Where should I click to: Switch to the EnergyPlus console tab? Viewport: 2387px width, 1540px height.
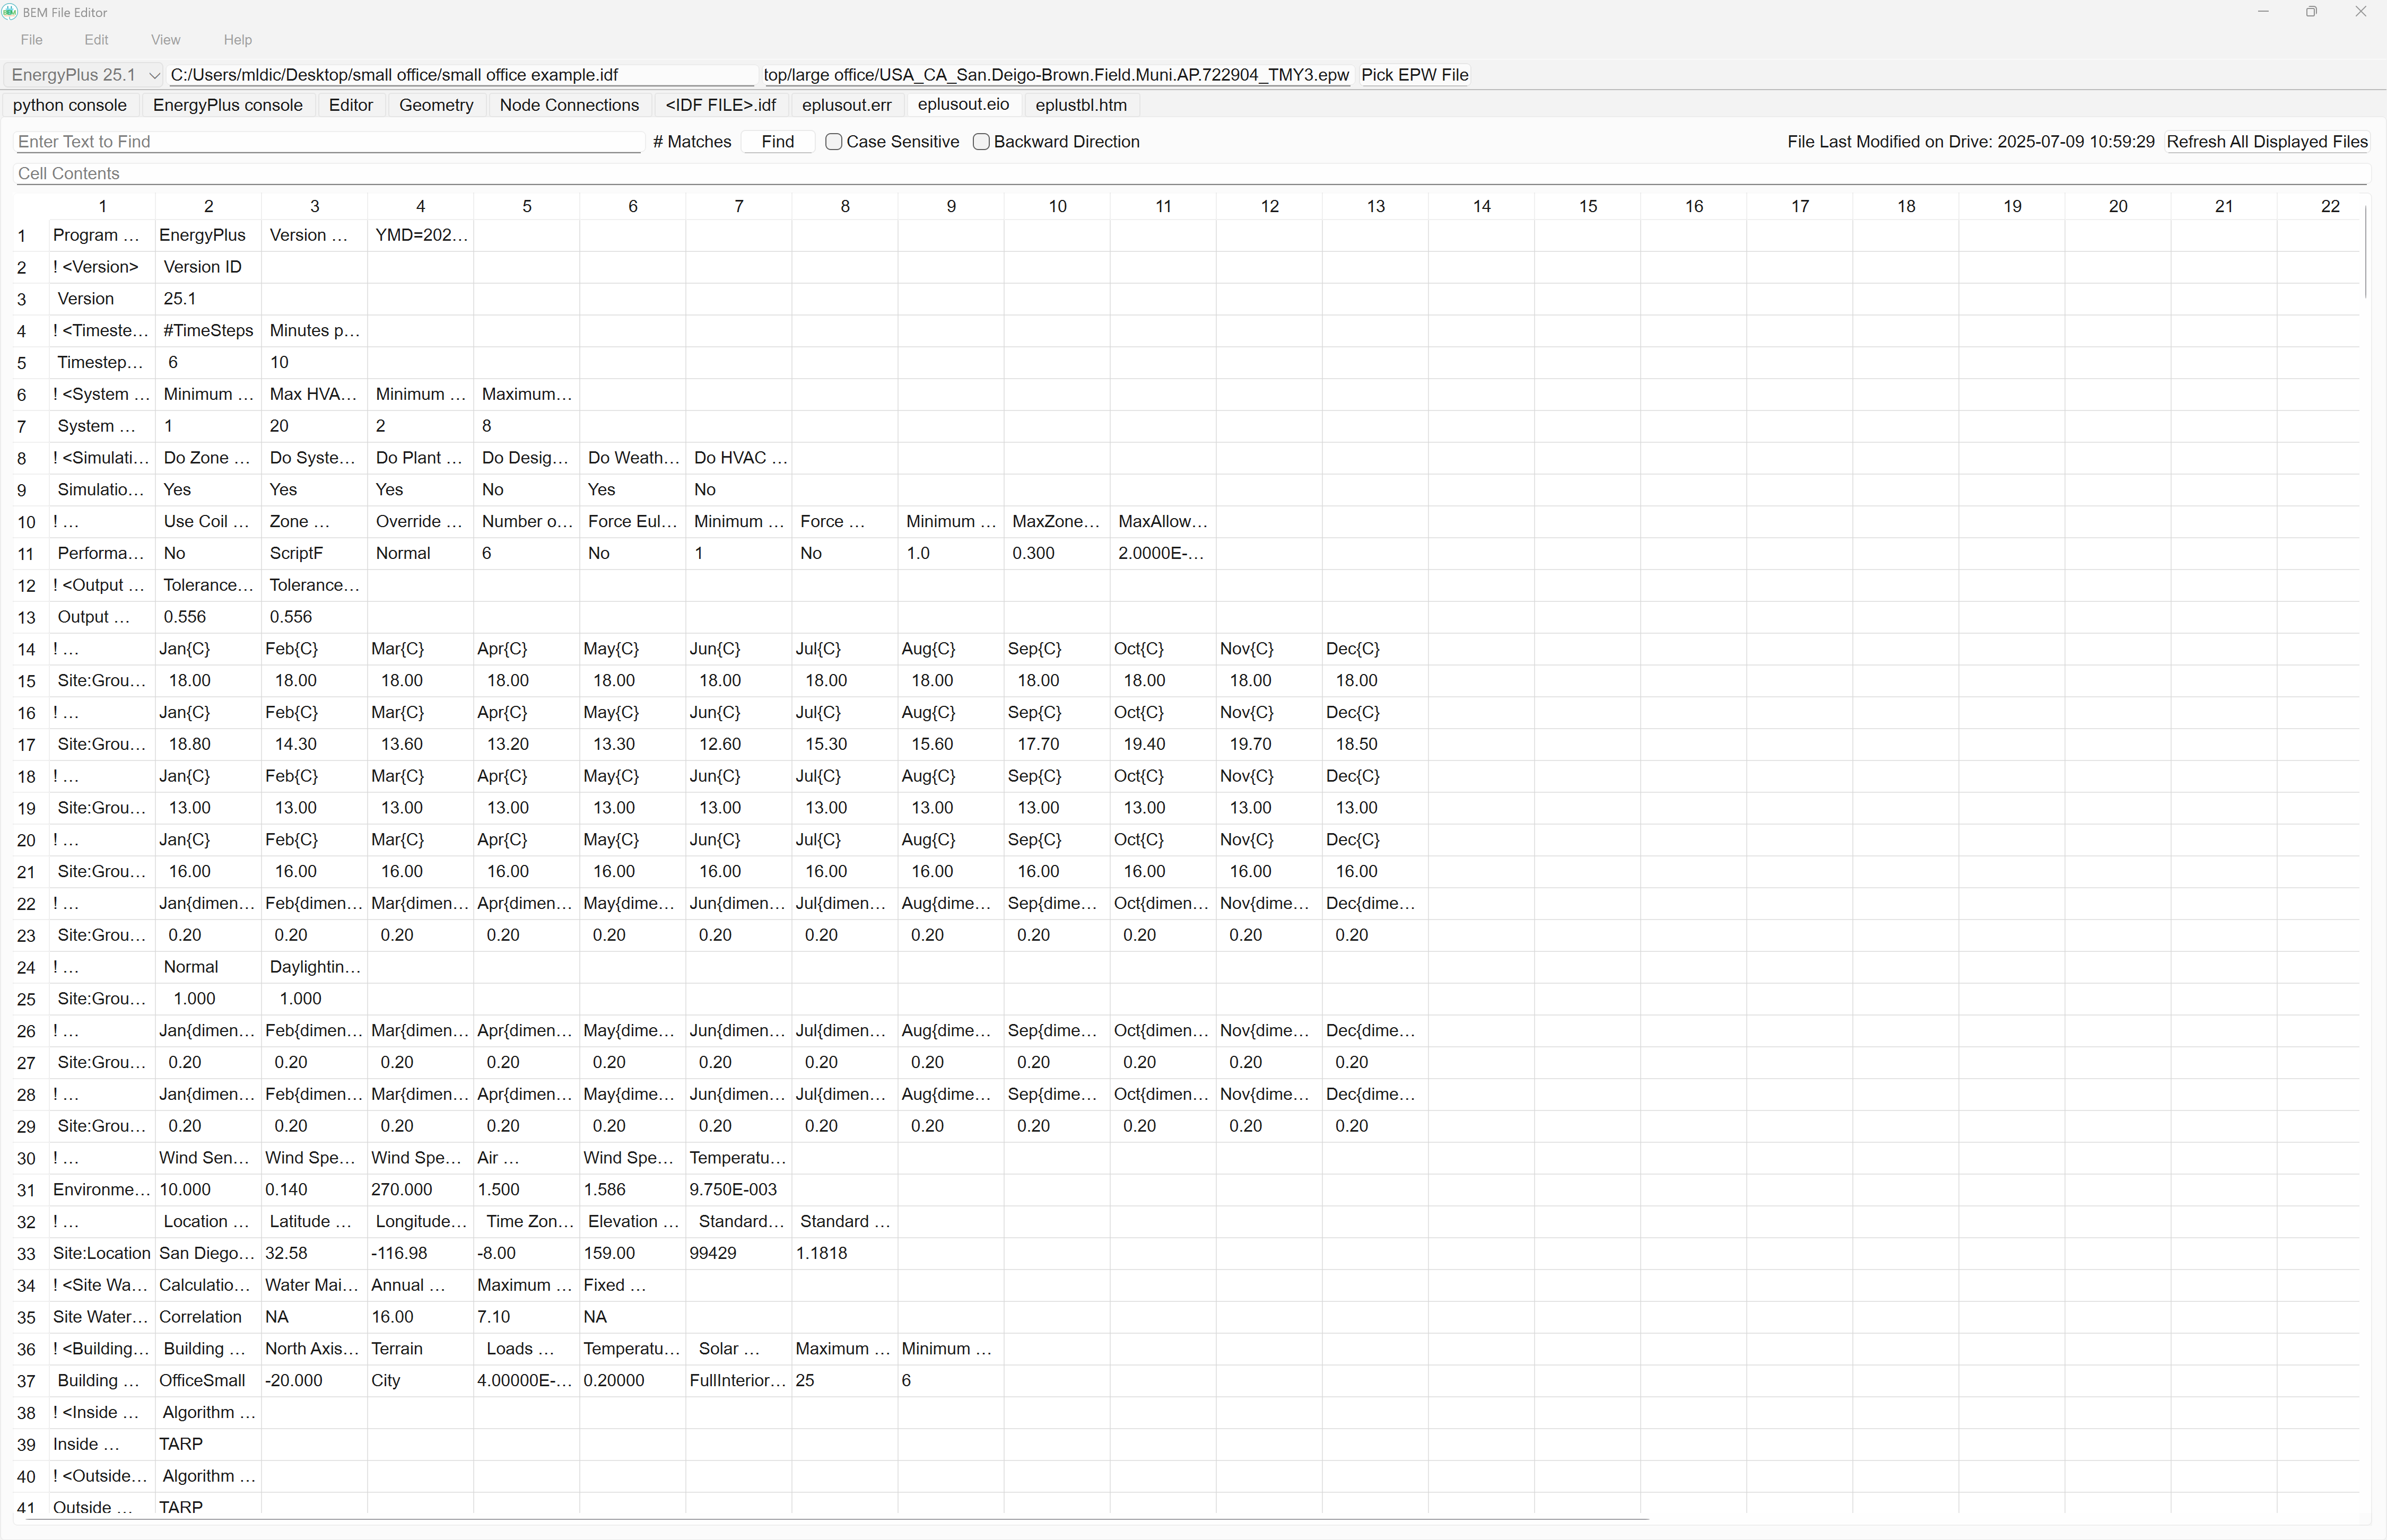[227, 105]
